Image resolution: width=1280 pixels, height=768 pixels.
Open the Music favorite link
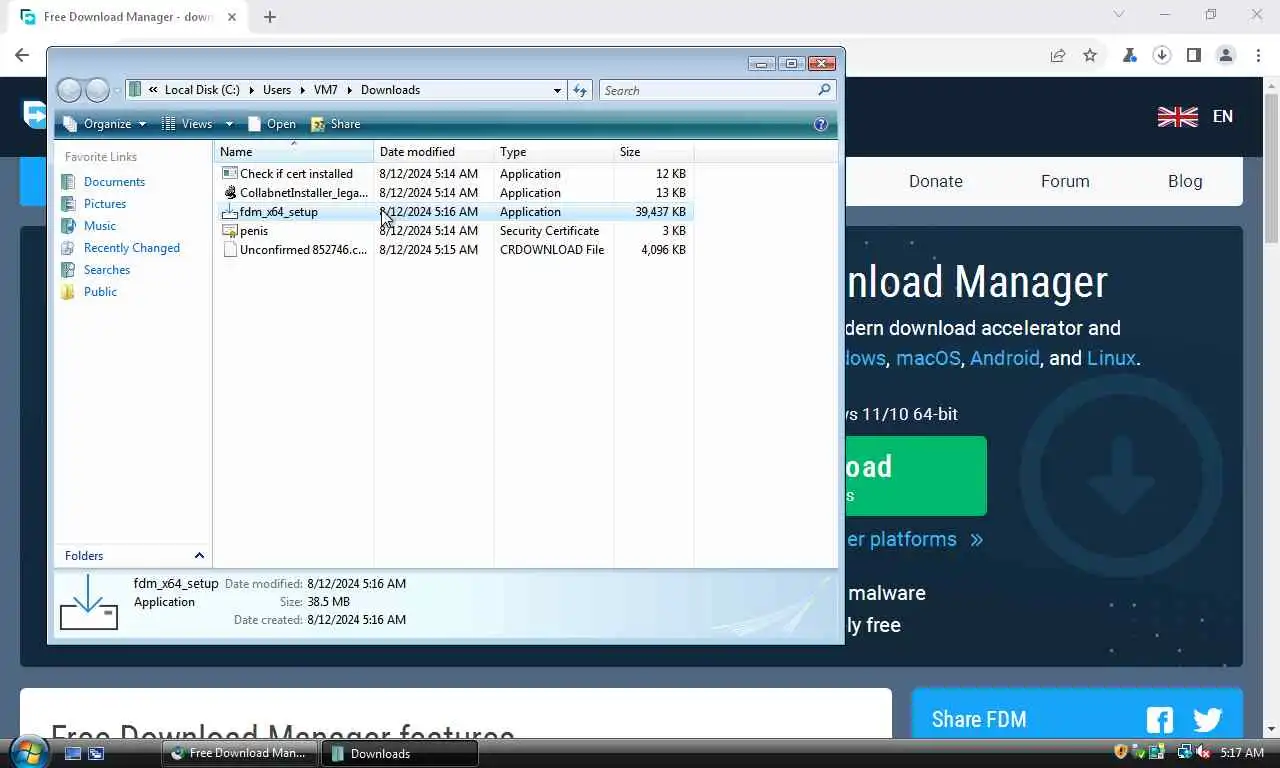point(99,226)
